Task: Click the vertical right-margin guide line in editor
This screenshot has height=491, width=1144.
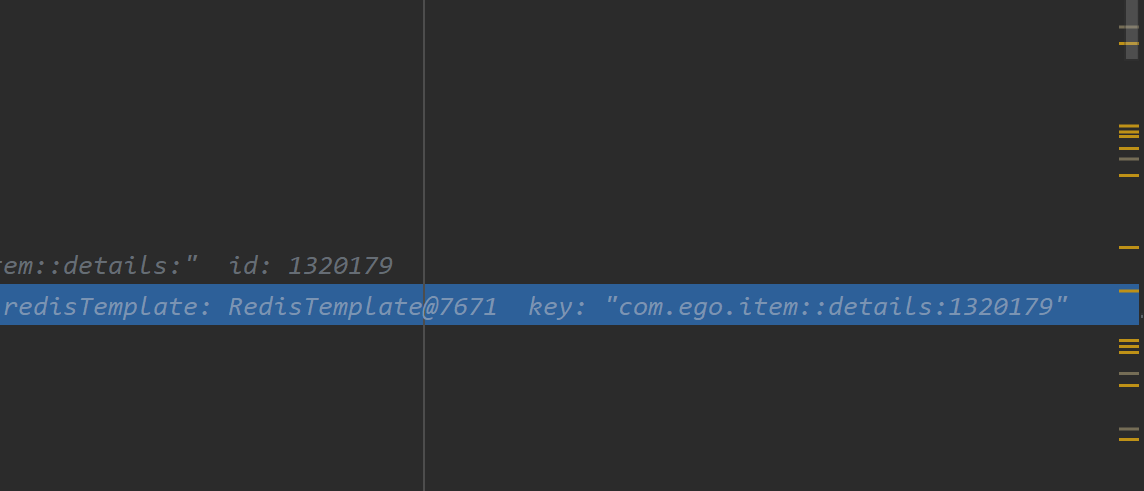Action: coord(424,146)
